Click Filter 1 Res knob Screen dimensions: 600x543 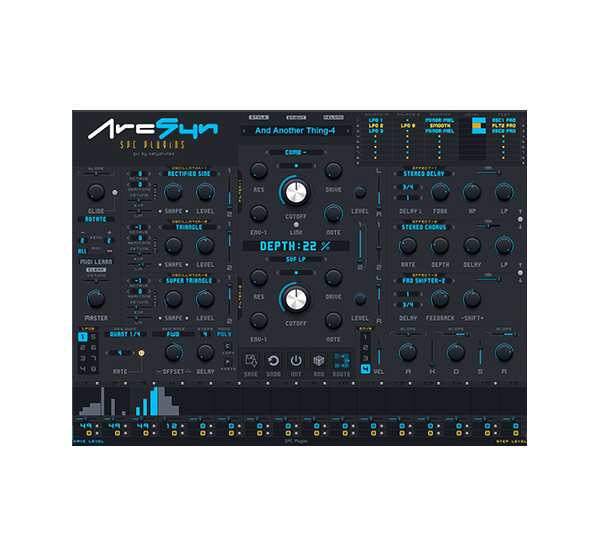coord(259,171)
